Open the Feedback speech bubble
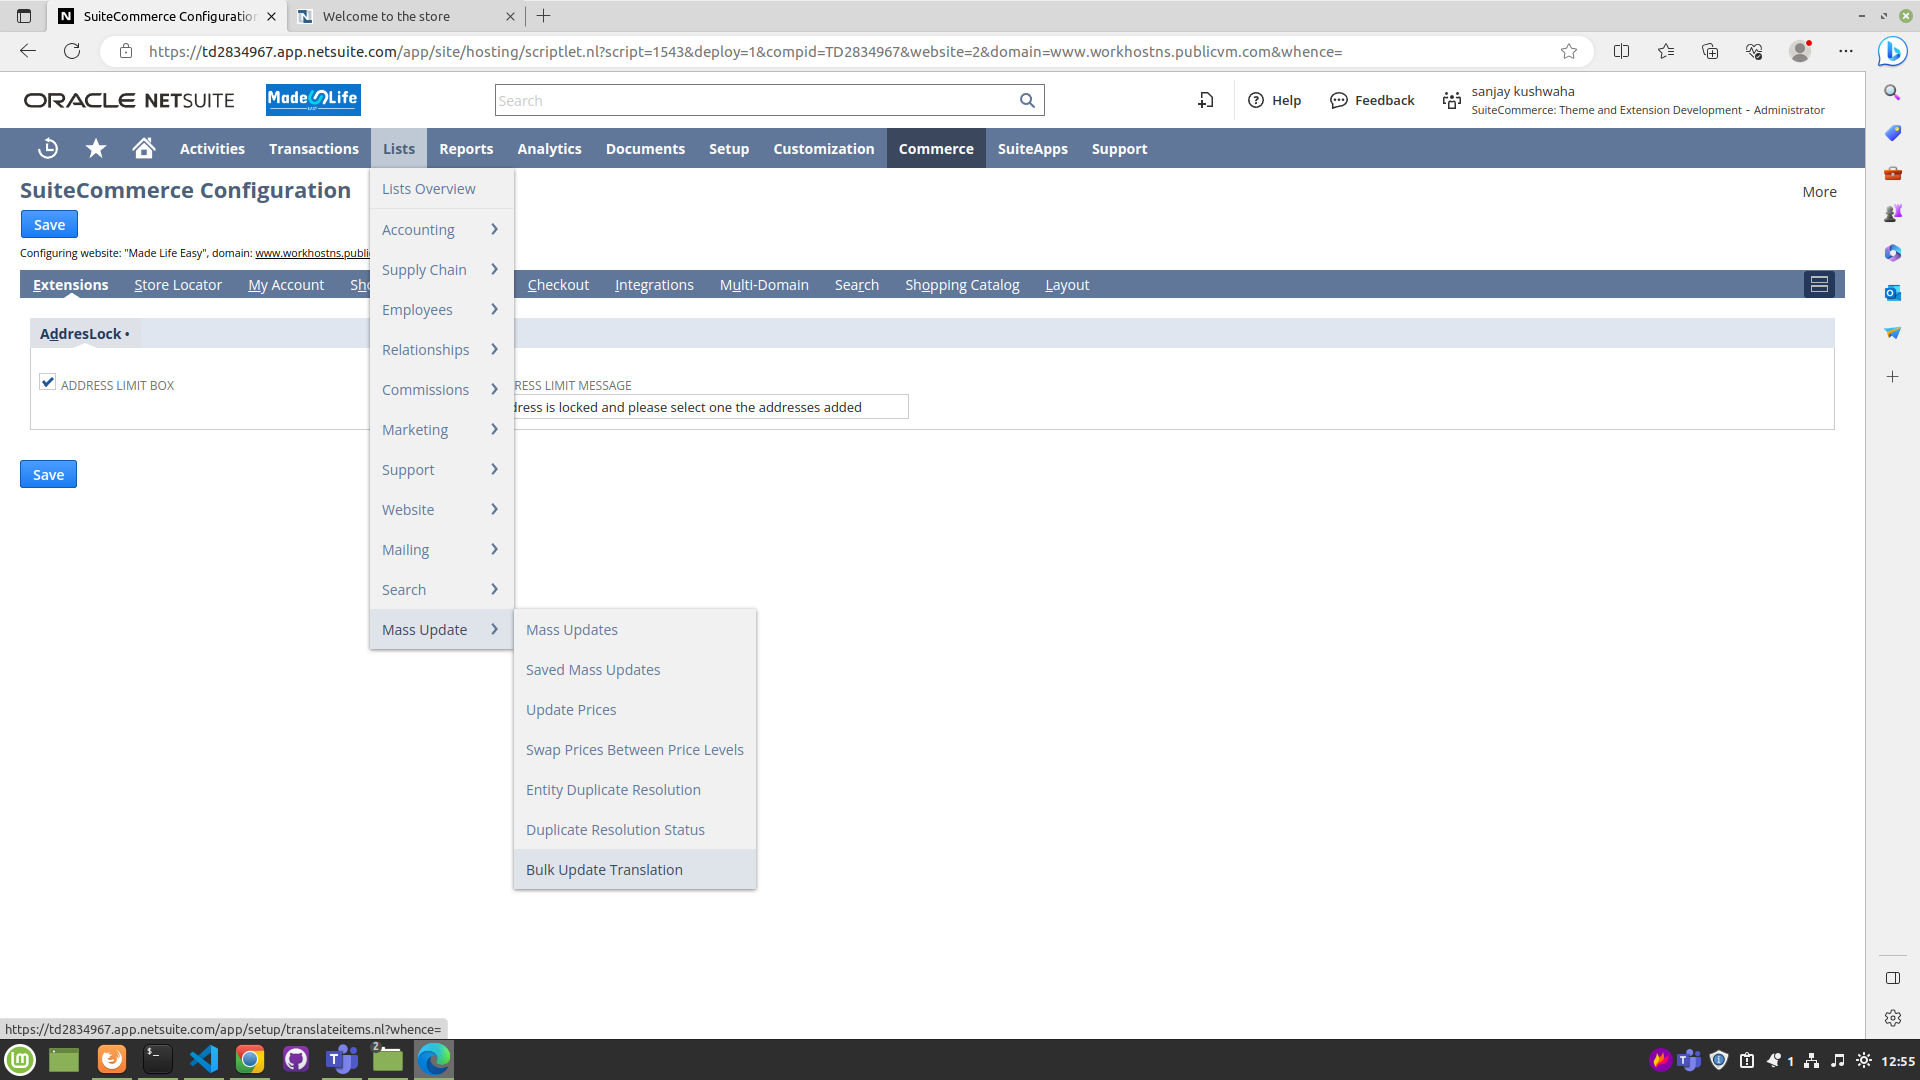This screenshot has width=1920, height=1080. (x=1339, y=101)
